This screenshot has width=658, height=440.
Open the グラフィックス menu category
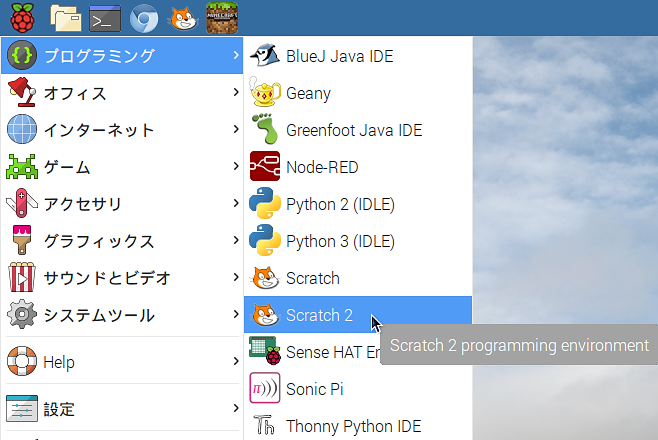122,240
